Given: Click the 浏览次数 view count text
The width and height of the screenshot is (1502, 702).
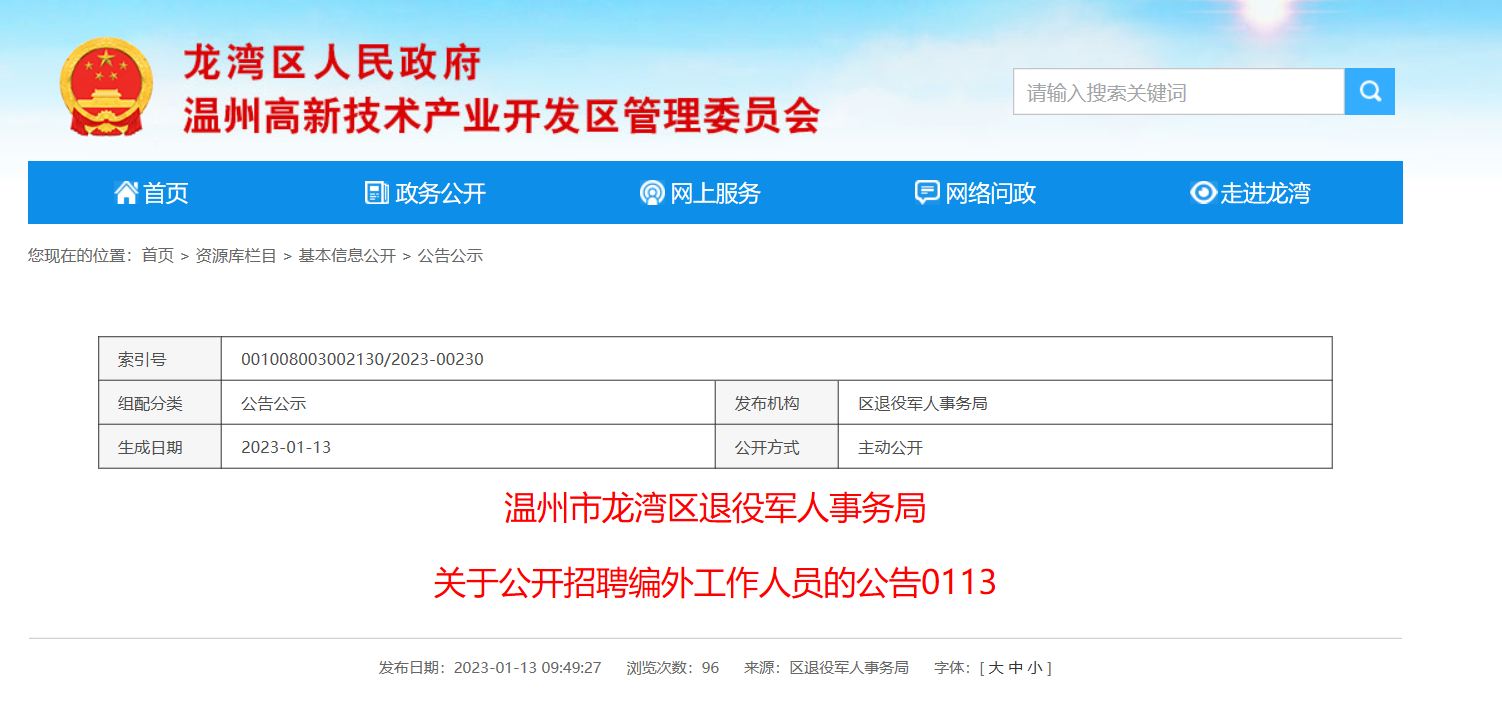Looking at the screenshot, I should tap(673, 668).
